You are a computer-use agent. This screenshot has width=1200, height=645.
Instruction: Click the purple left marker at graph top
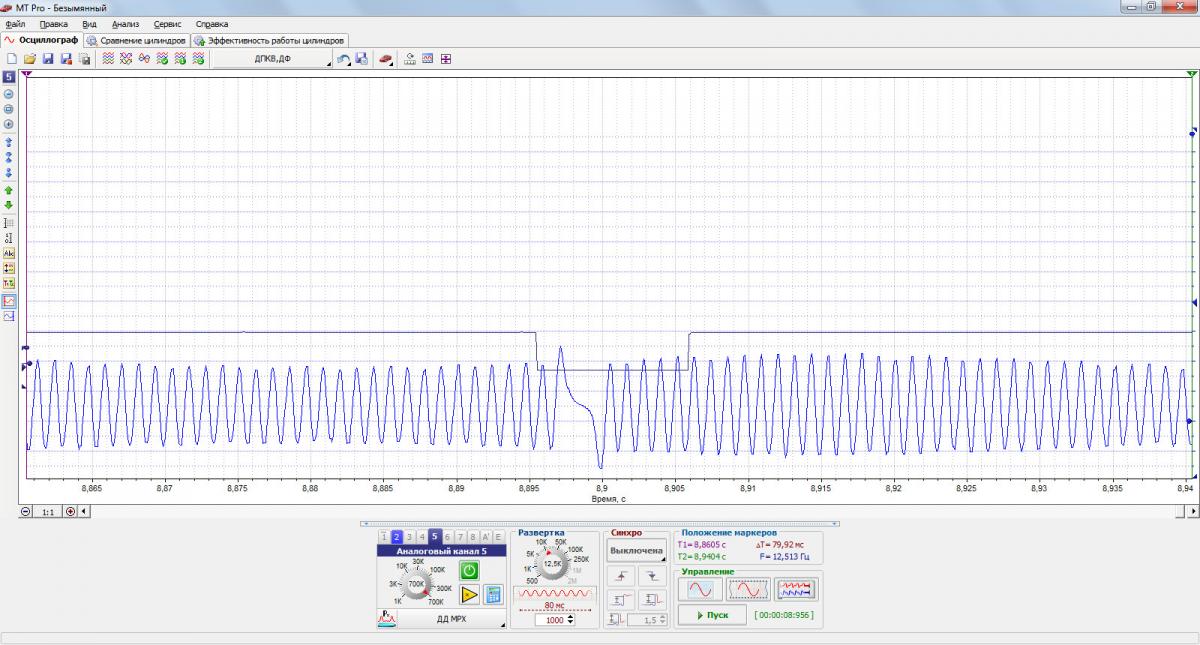pos(26,74)
